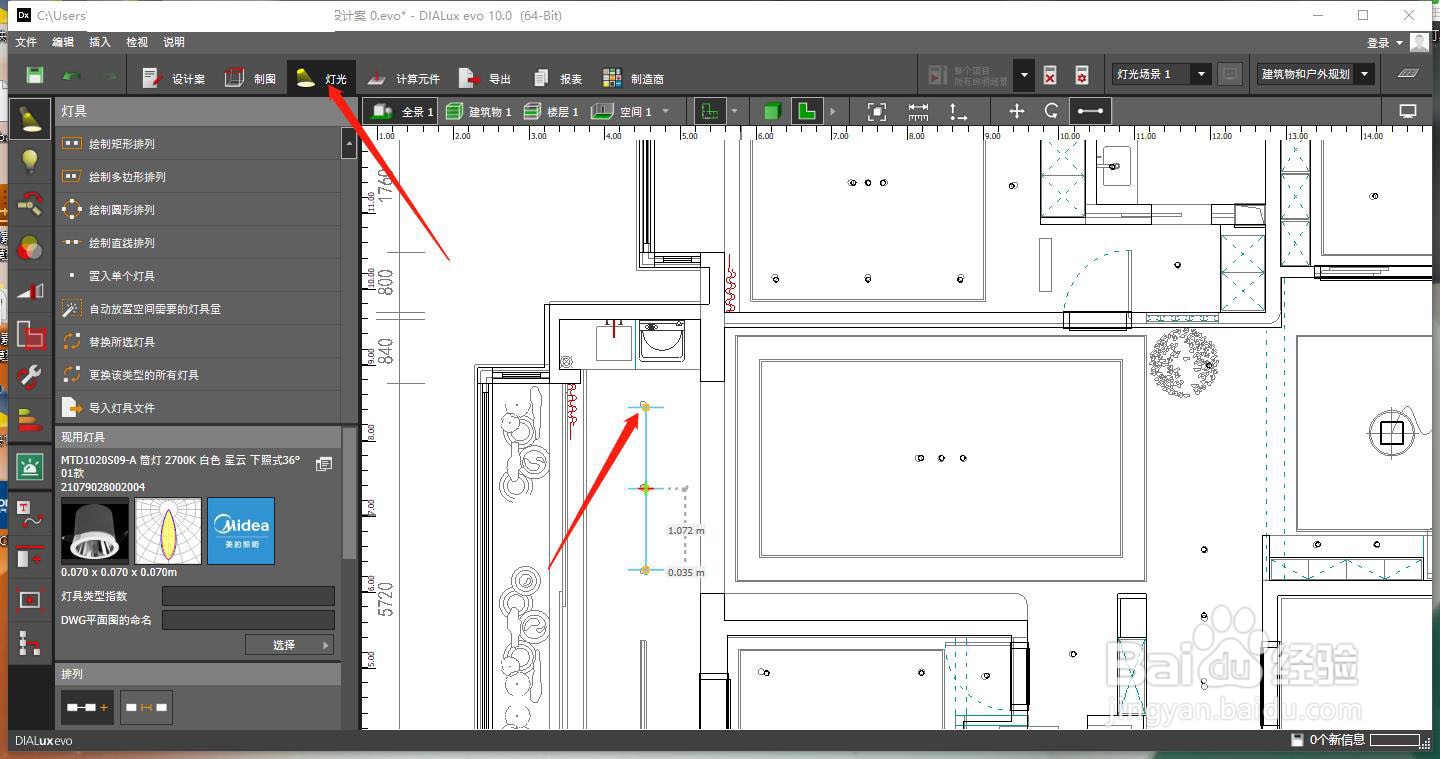
Task: Select the energy consumption tool
Action: (30, 420)
